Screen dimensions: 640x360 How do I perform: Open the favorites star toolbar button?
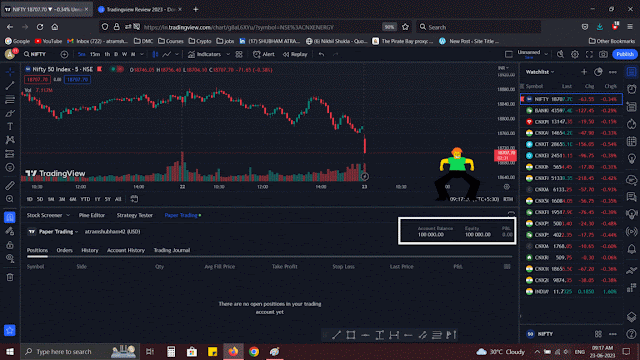point(10,330)
